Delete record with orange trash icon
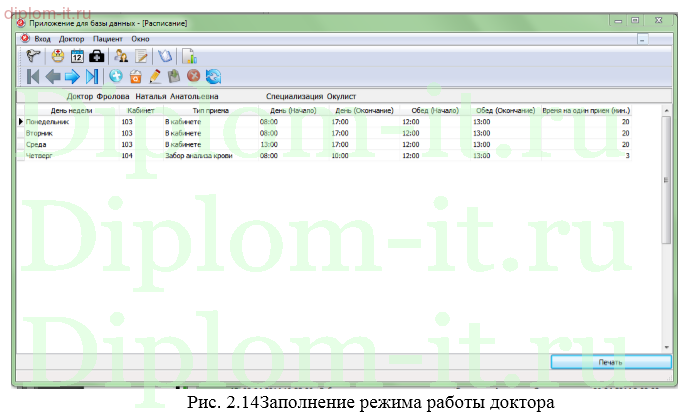This screenshot has width=699, height=418. [x=136, y=77]
